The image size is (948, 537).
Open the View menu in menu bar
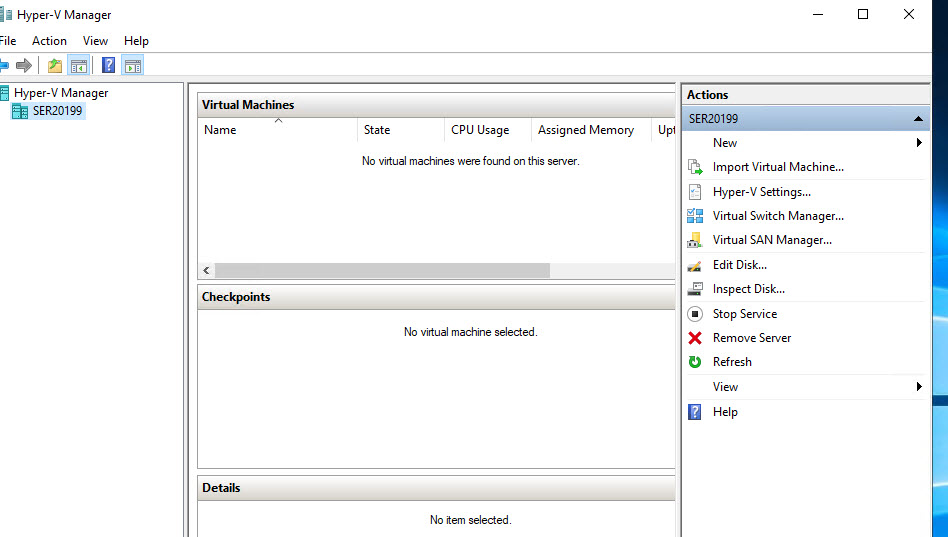95,41
